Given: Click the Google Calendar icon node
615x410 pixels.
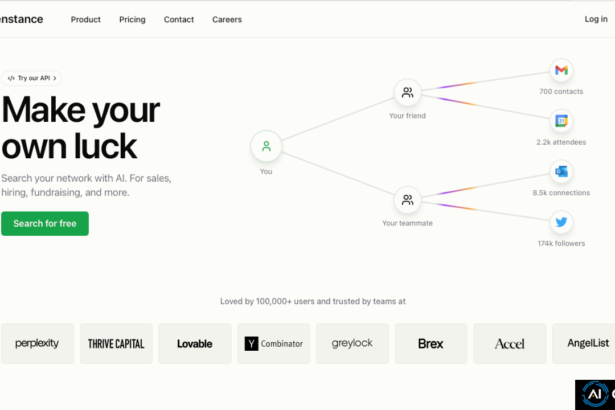Looking at the screenshot, I should [x=561, y=121].
